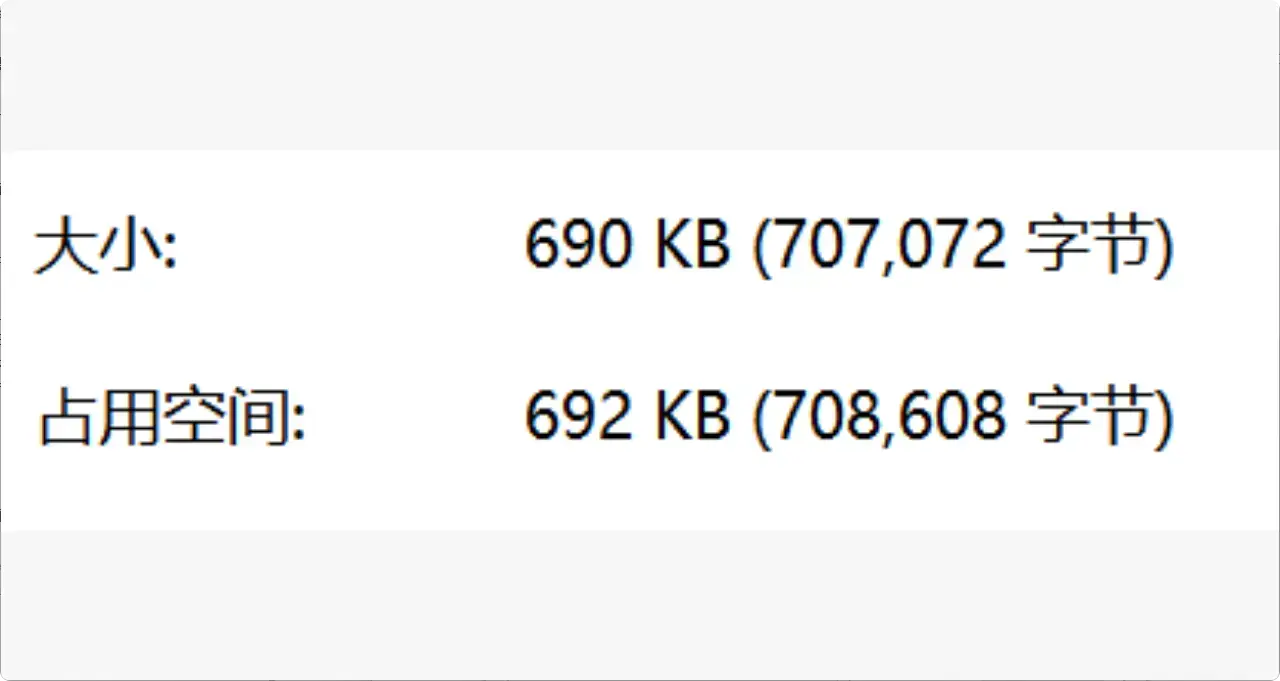
Task: Click the 692 number in the 占用空间 row
Action: click(578, 415)
